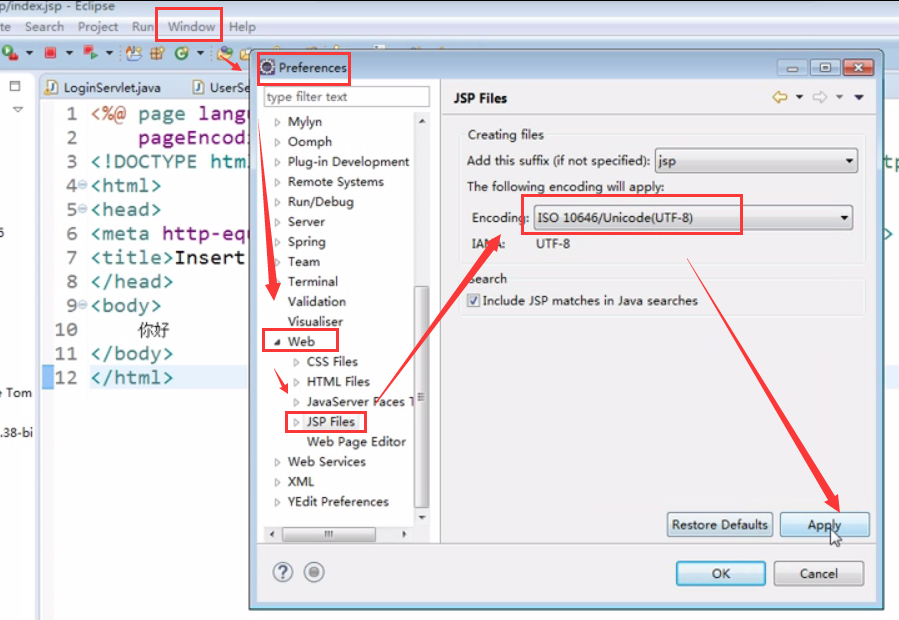Screen dimensions: 899x620
Task: Open the Back history dropdown arrow
Action: point(799,97)
